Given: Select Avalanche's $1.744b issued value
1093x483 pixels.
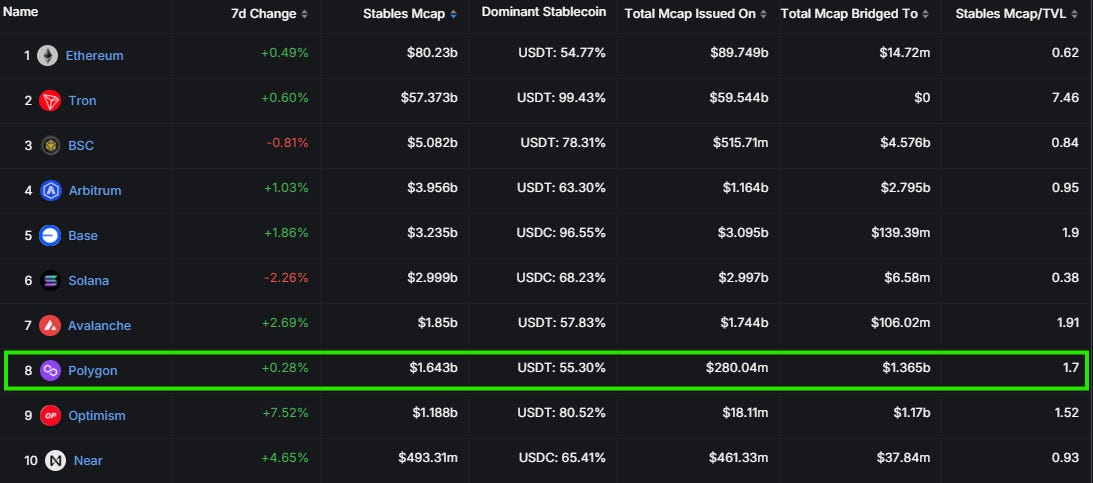Looking at the screenshot, I should (x=743, y=323).
